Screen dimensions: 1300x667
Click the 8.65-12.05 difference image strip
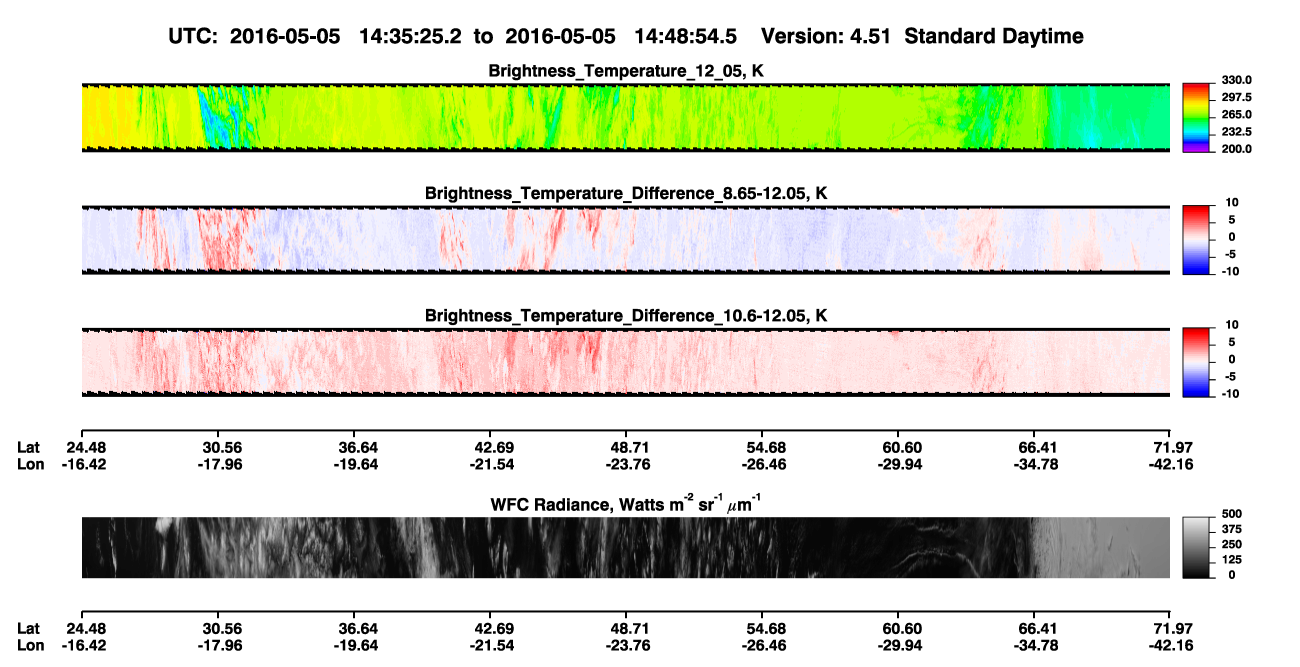point(626,239)
